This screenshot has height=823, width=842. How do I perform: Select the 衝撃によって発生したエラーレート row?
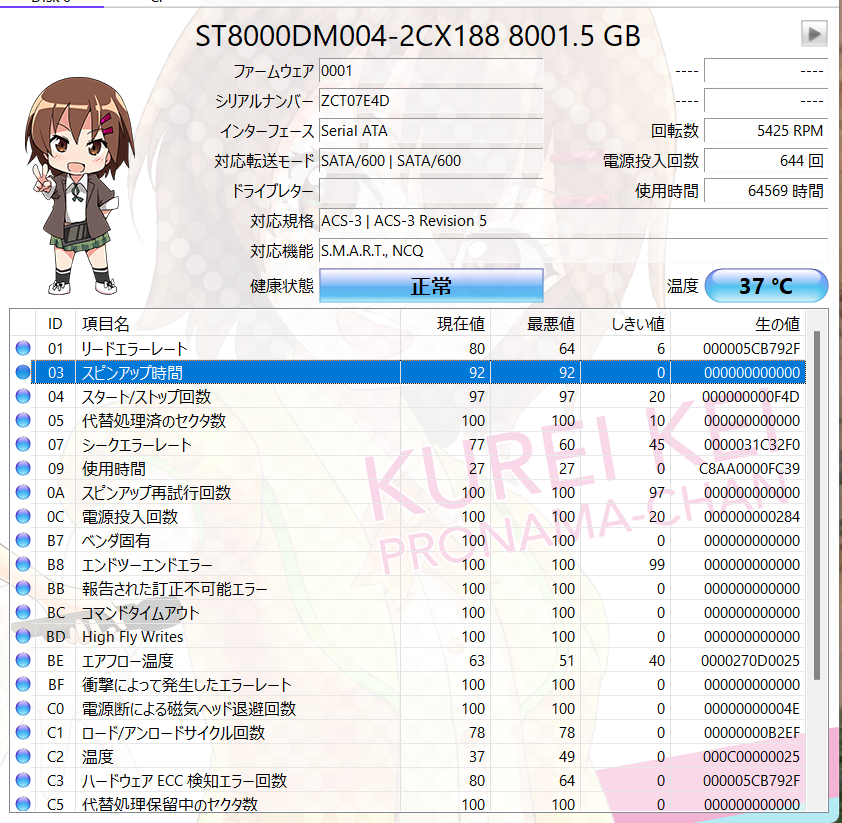pyautogui.click(x=408, y=684)
